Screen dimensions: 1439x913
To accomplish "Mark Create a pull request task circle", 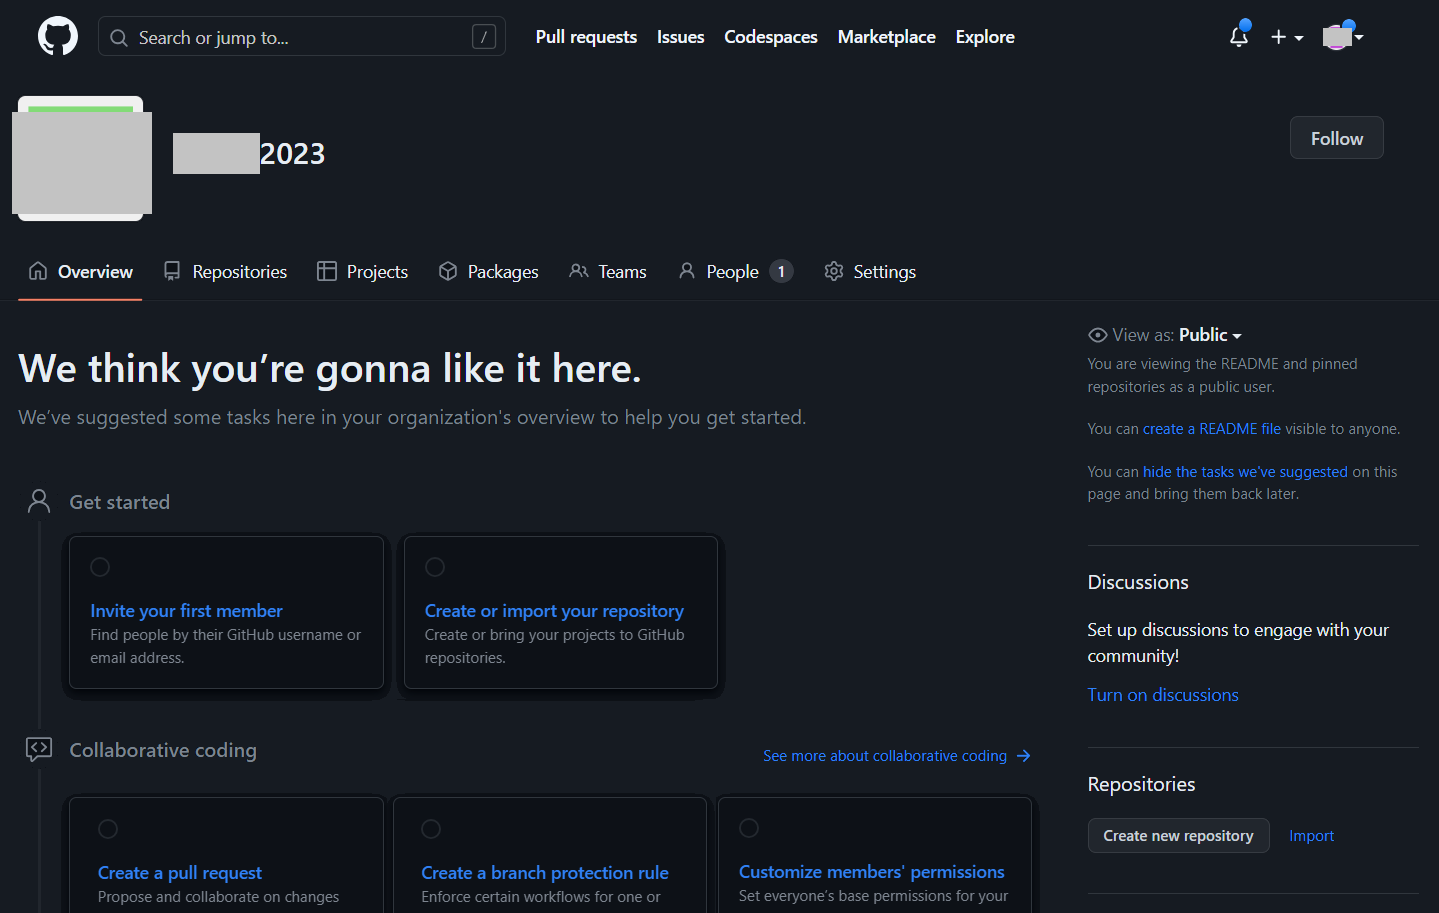I will (x=108, y=829).
